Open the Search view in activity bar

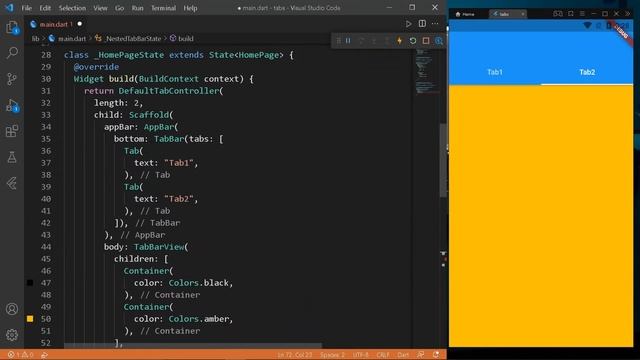tap(12, 53)
